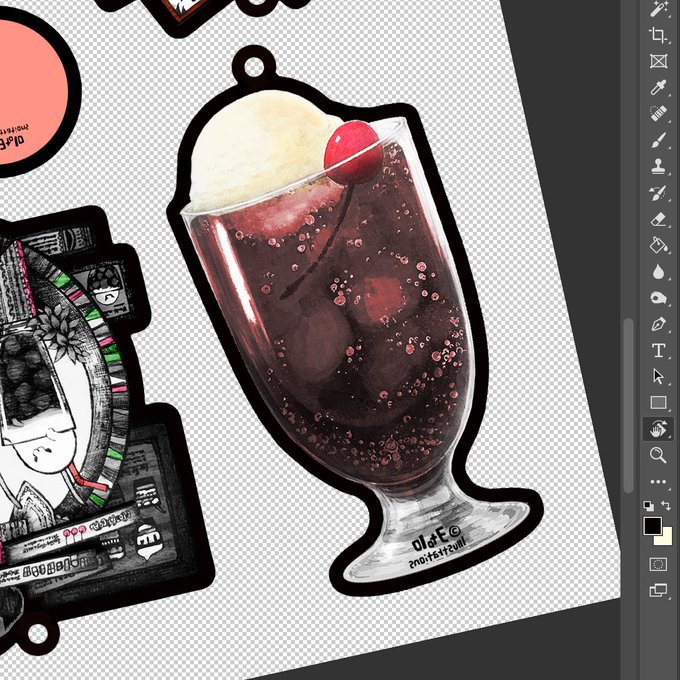Select the Brush tool

pos(658,140)
